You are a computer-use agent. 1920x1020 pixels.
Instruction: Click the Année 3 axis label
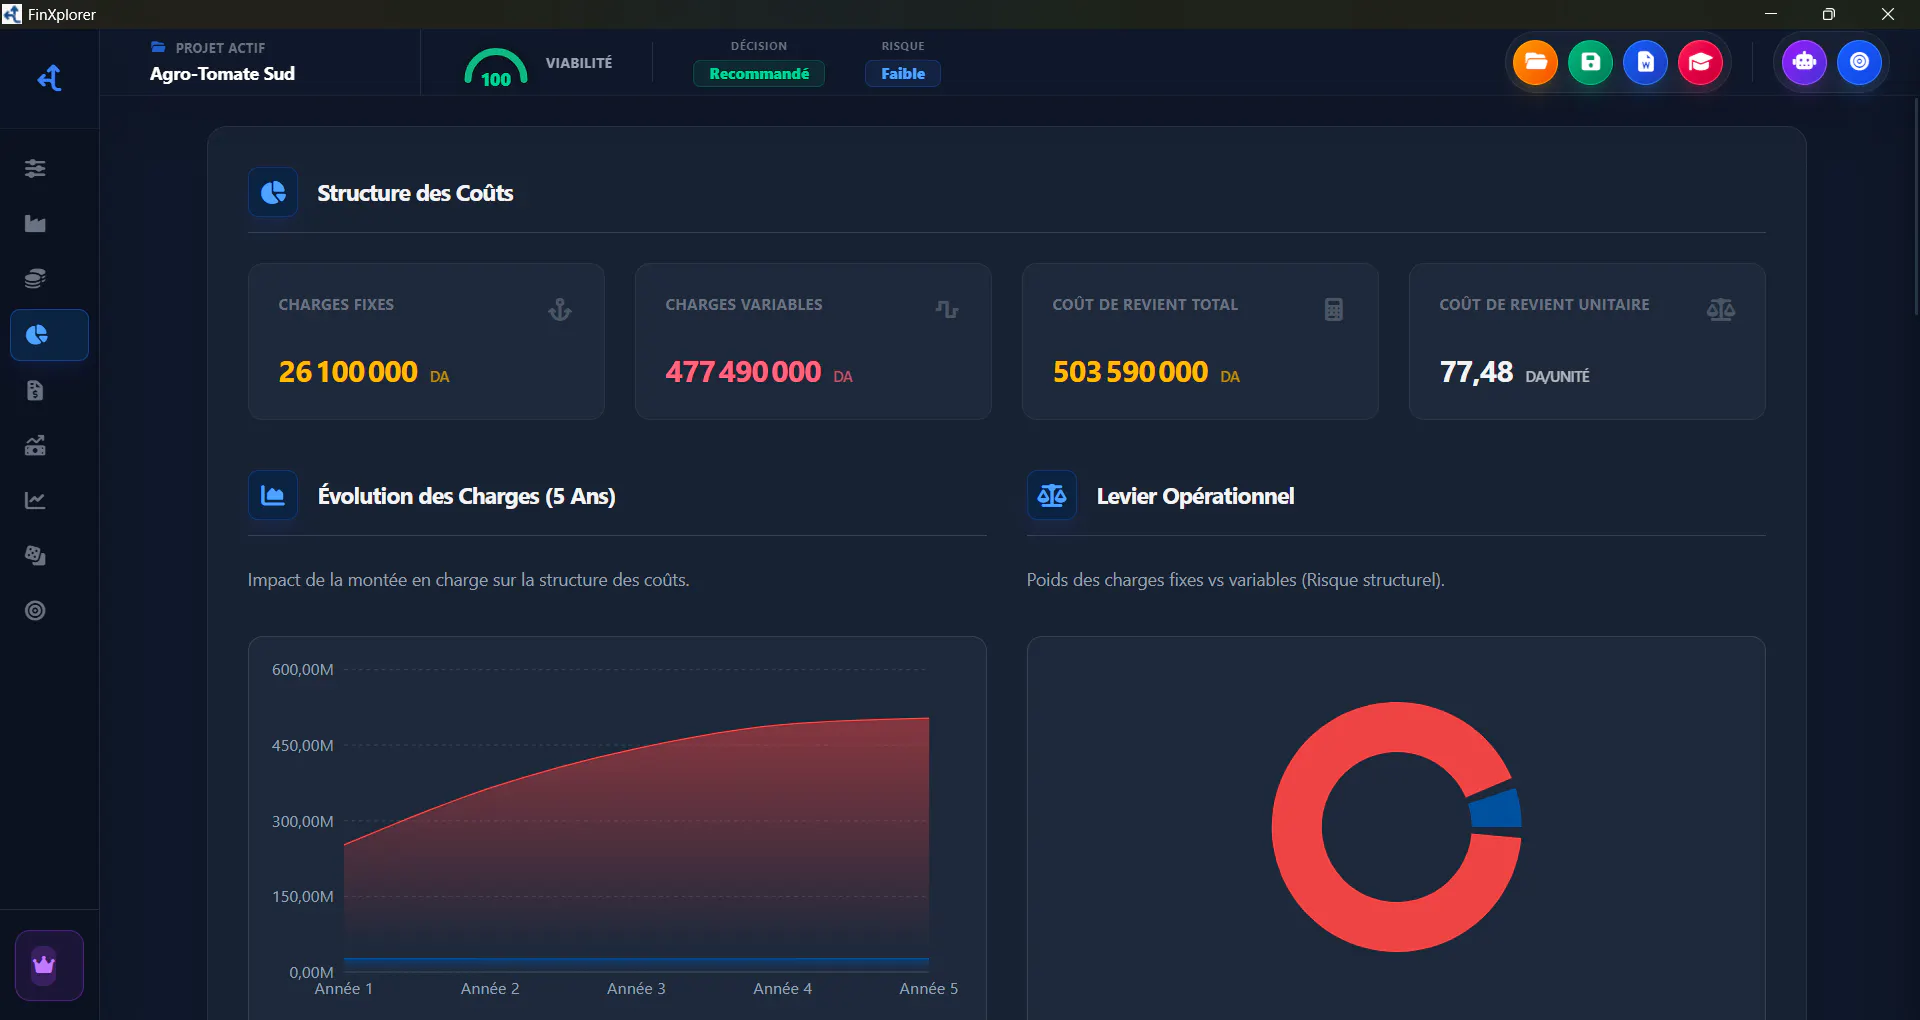pos(636,988)
